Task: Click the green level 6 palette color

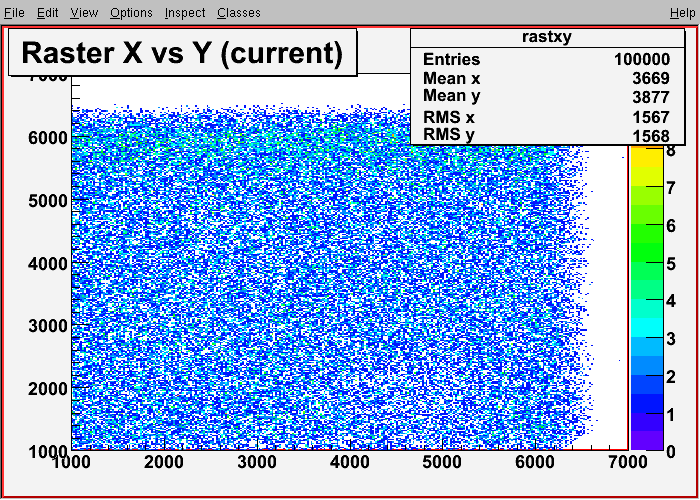Action: point(646,233)
